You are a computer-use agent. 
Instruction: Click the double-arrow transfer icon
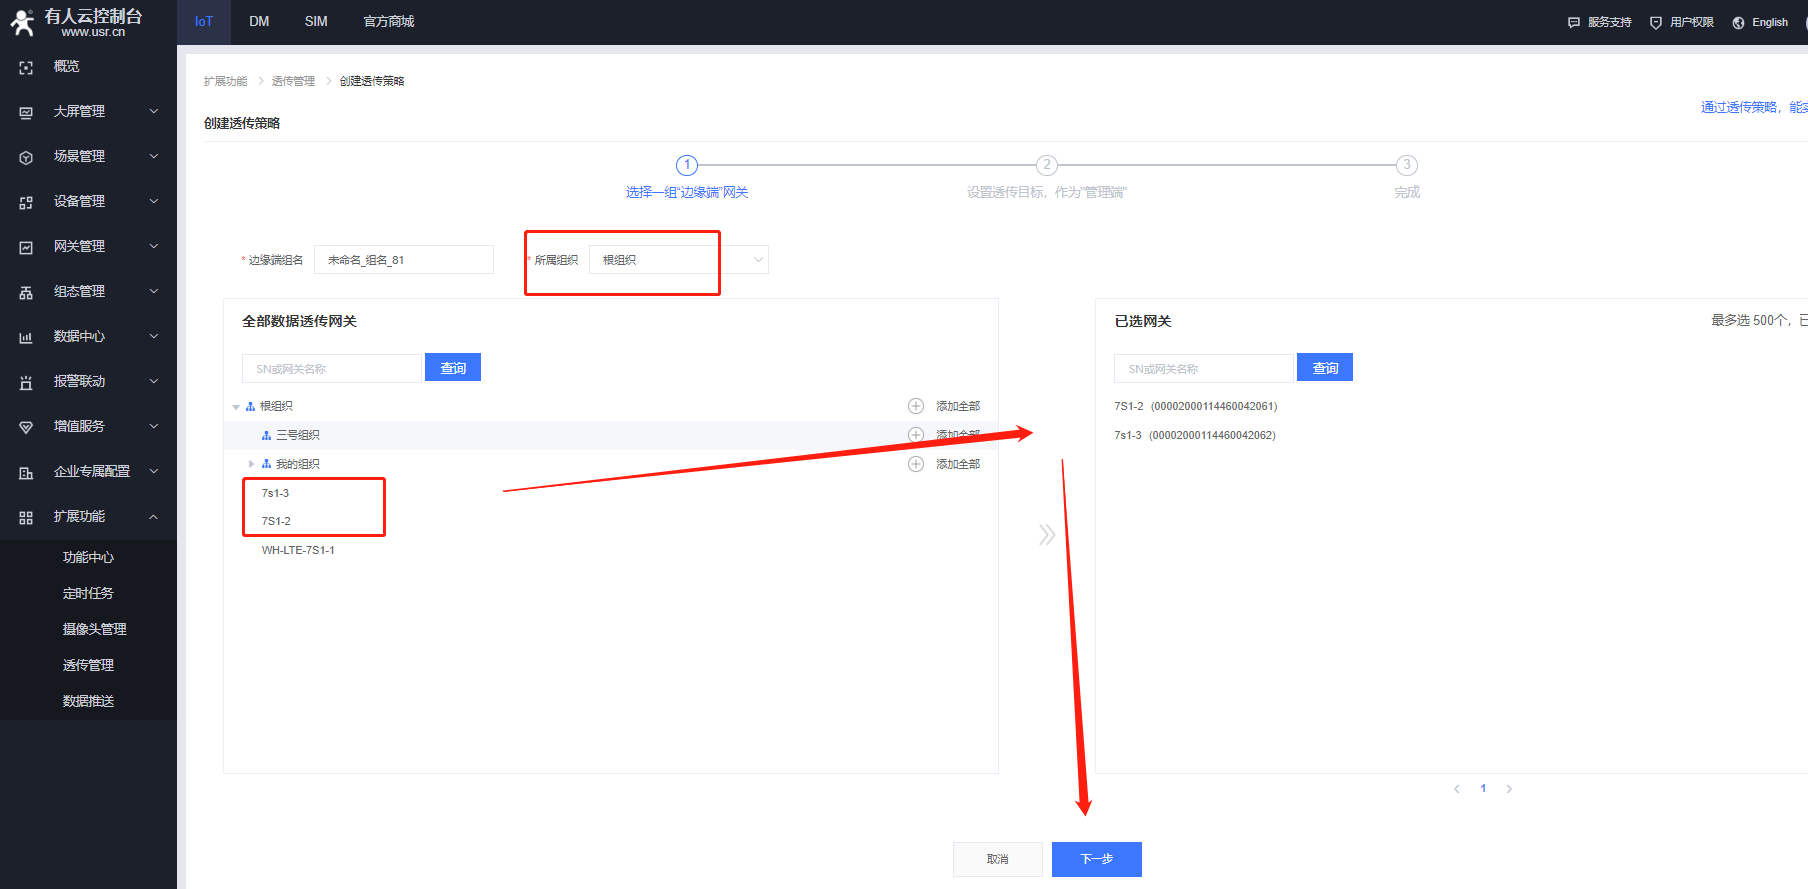point(1047,534)
